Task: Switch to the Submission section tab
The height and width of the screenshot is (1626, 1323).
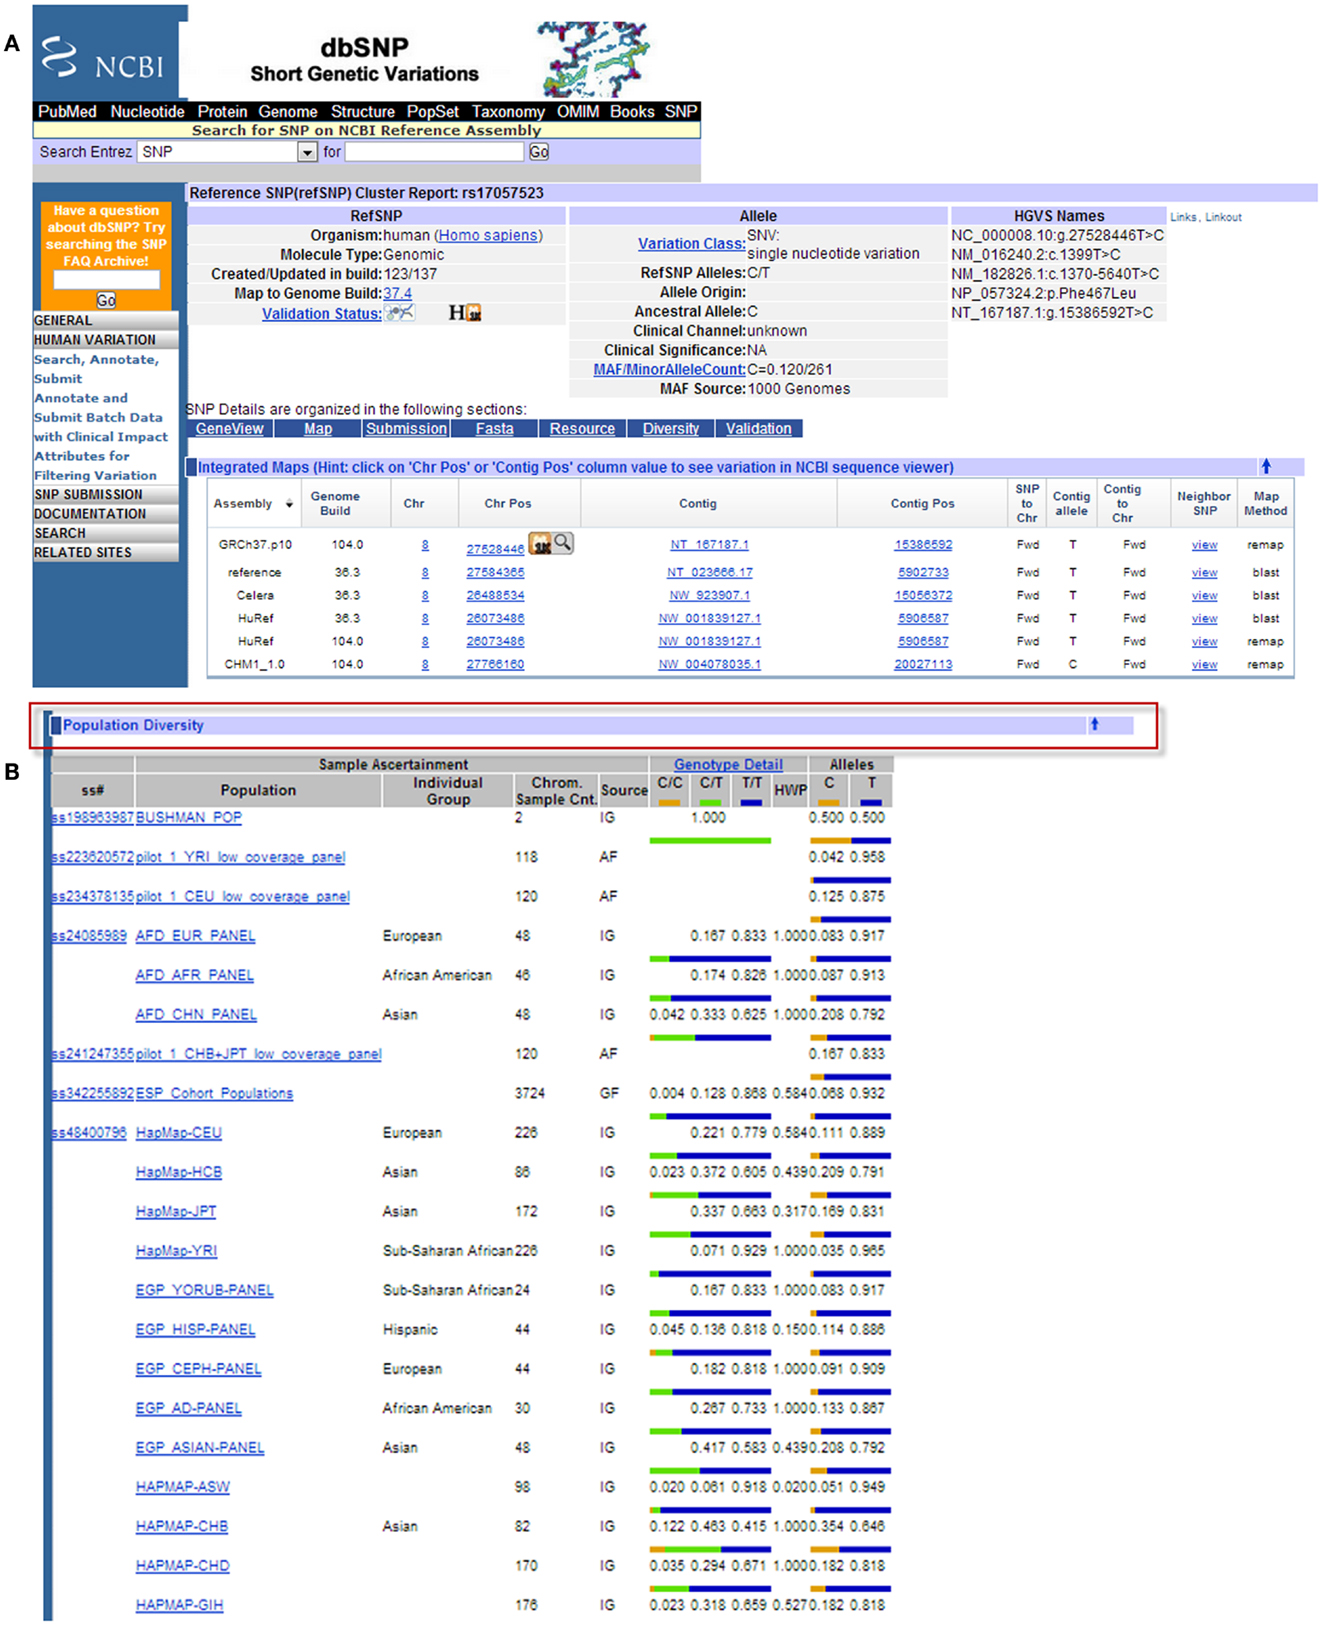Action: coord(406,428)
